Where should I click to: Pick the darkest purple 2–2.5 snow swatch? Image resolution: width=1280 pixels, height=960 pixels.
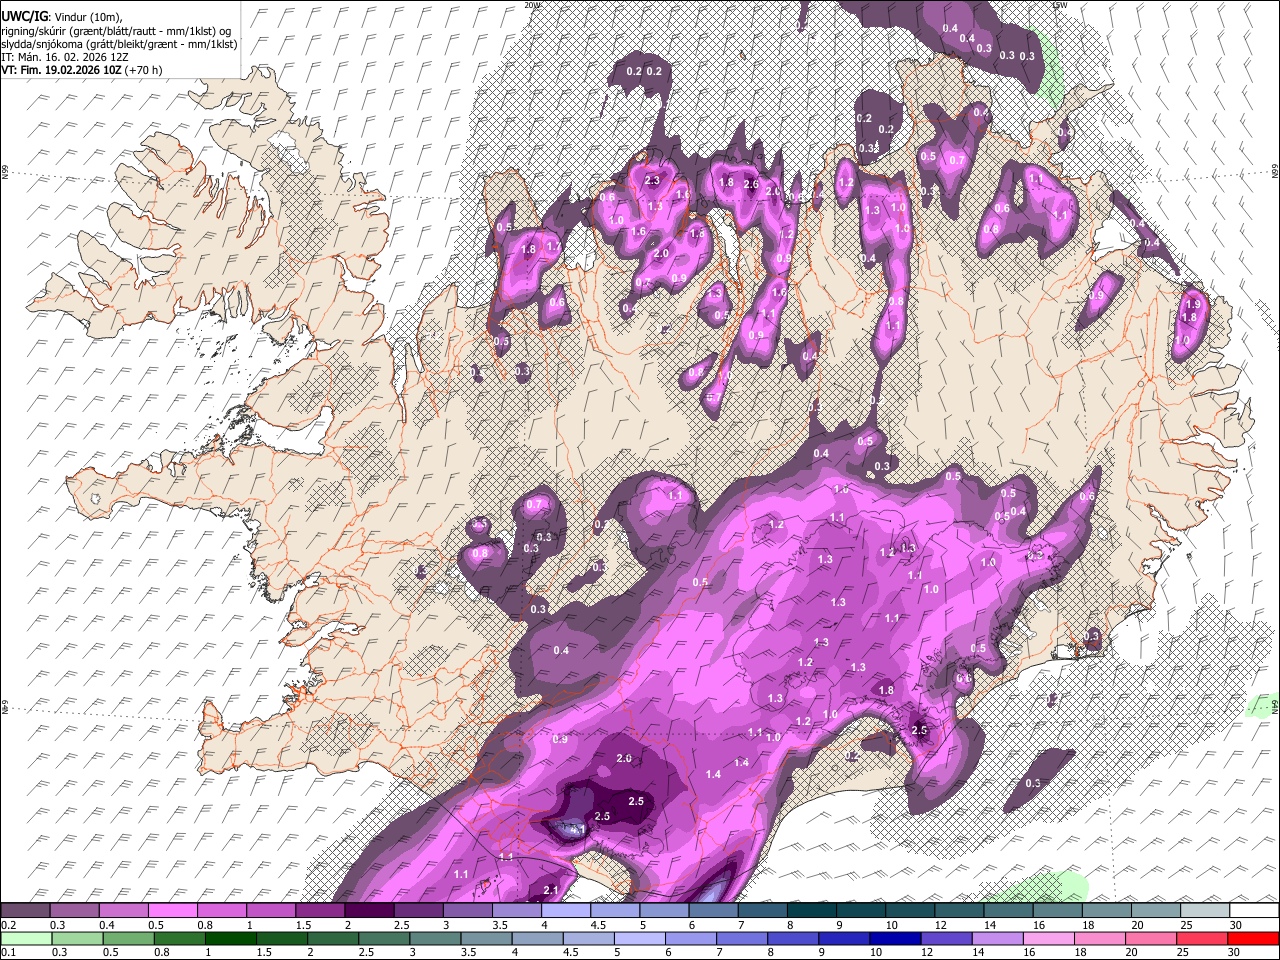coord(370,911)
